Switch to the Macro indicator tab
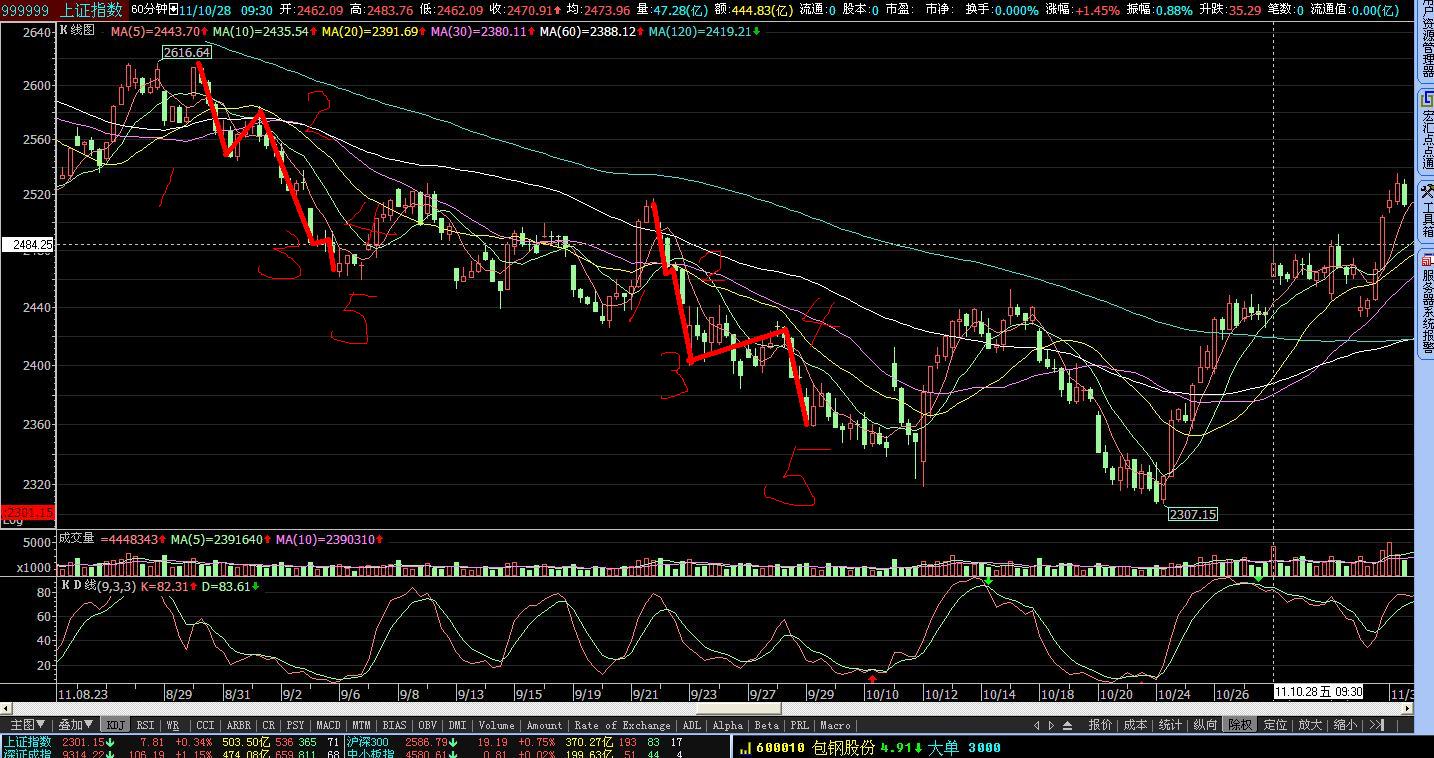 click(834, 725)
